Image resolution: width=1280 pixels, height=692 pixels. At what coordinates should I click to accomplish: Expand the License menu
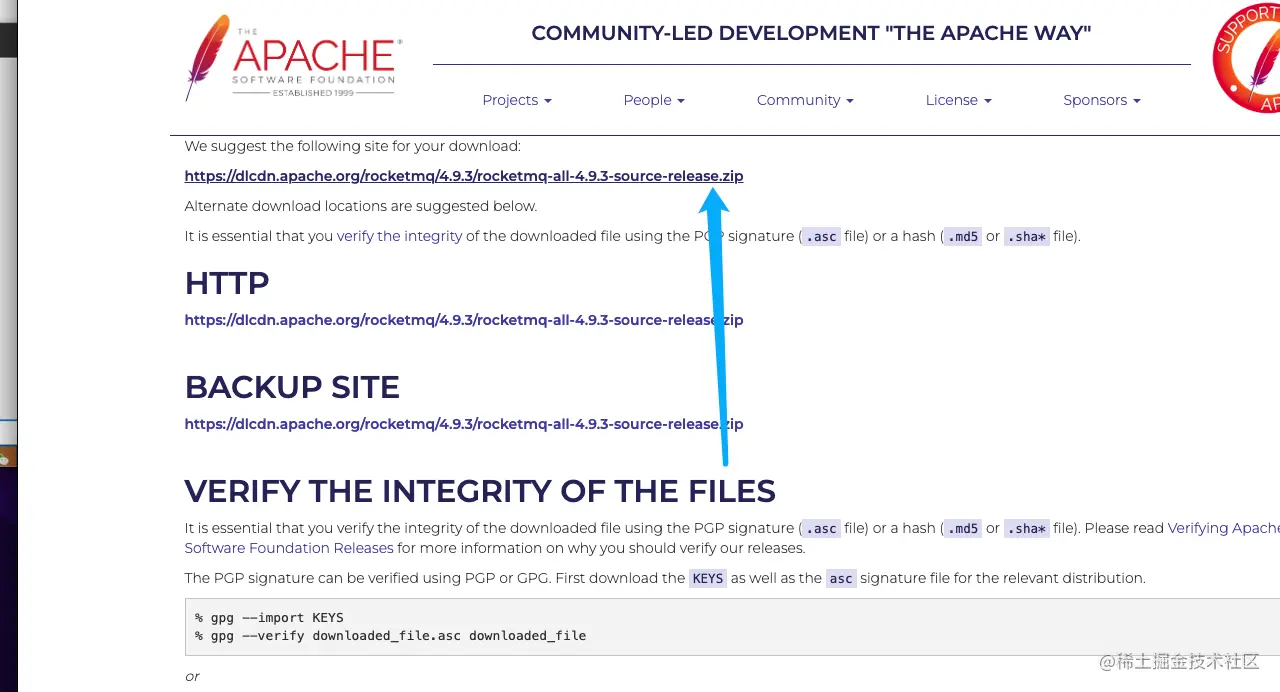point(958,100)
